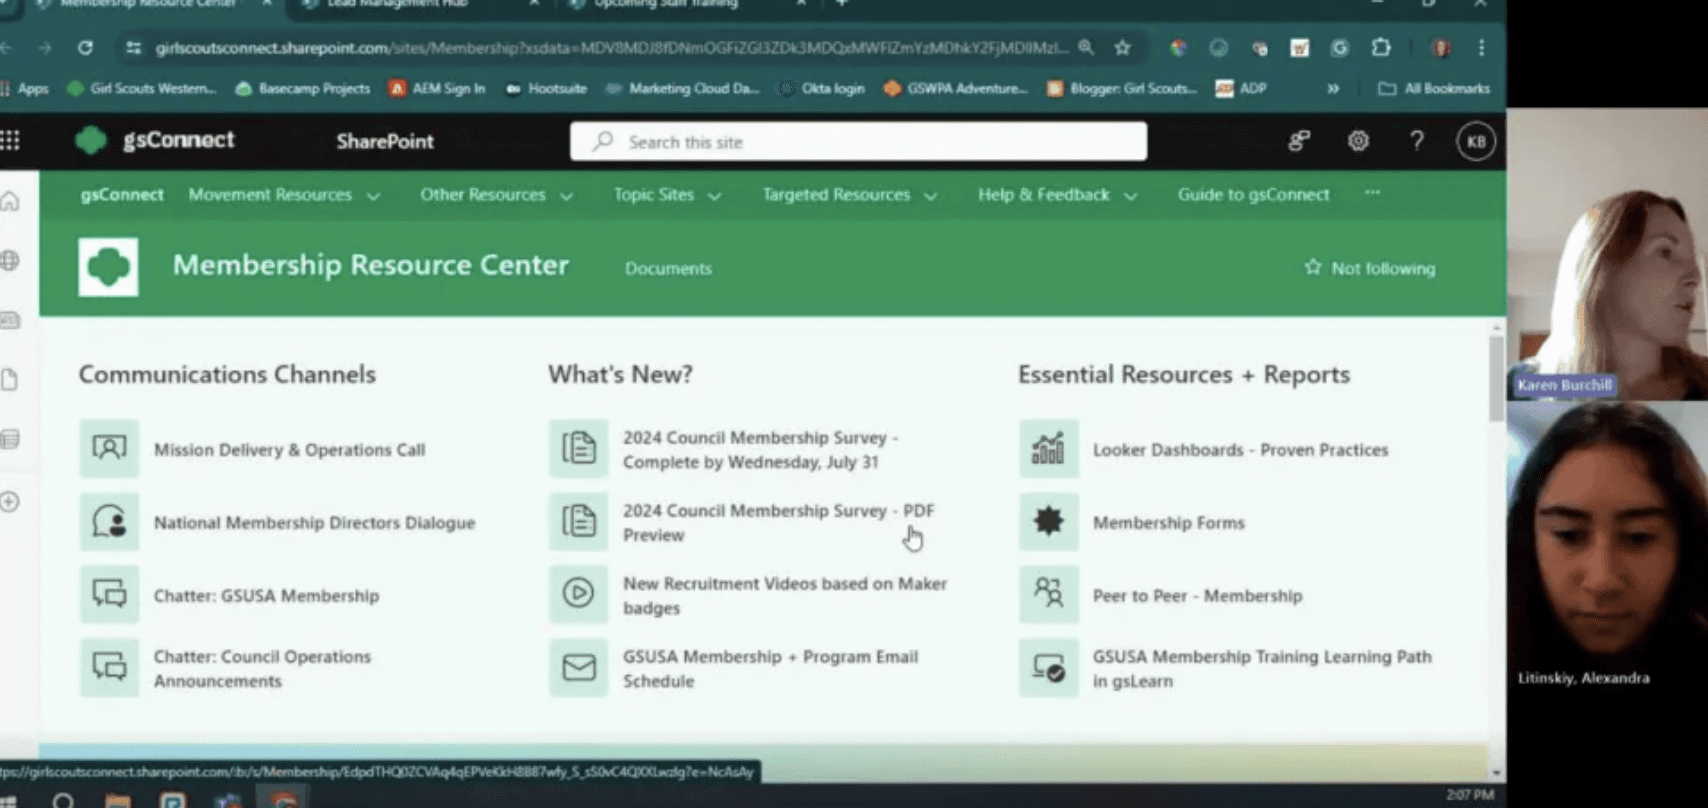
Task: Click the Not following star icon
Action: click(x=1313, y=267)
